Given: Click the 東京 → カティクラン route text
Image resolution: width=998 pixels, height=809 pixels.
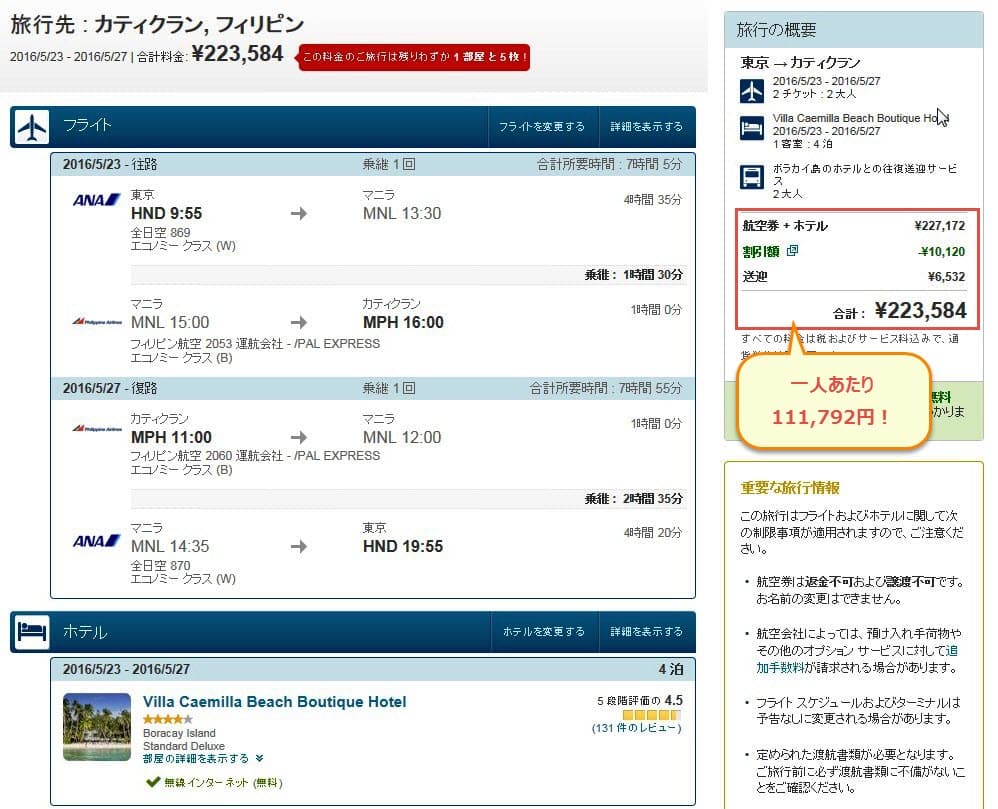Looking at the screenshot, I should [800, 62].
